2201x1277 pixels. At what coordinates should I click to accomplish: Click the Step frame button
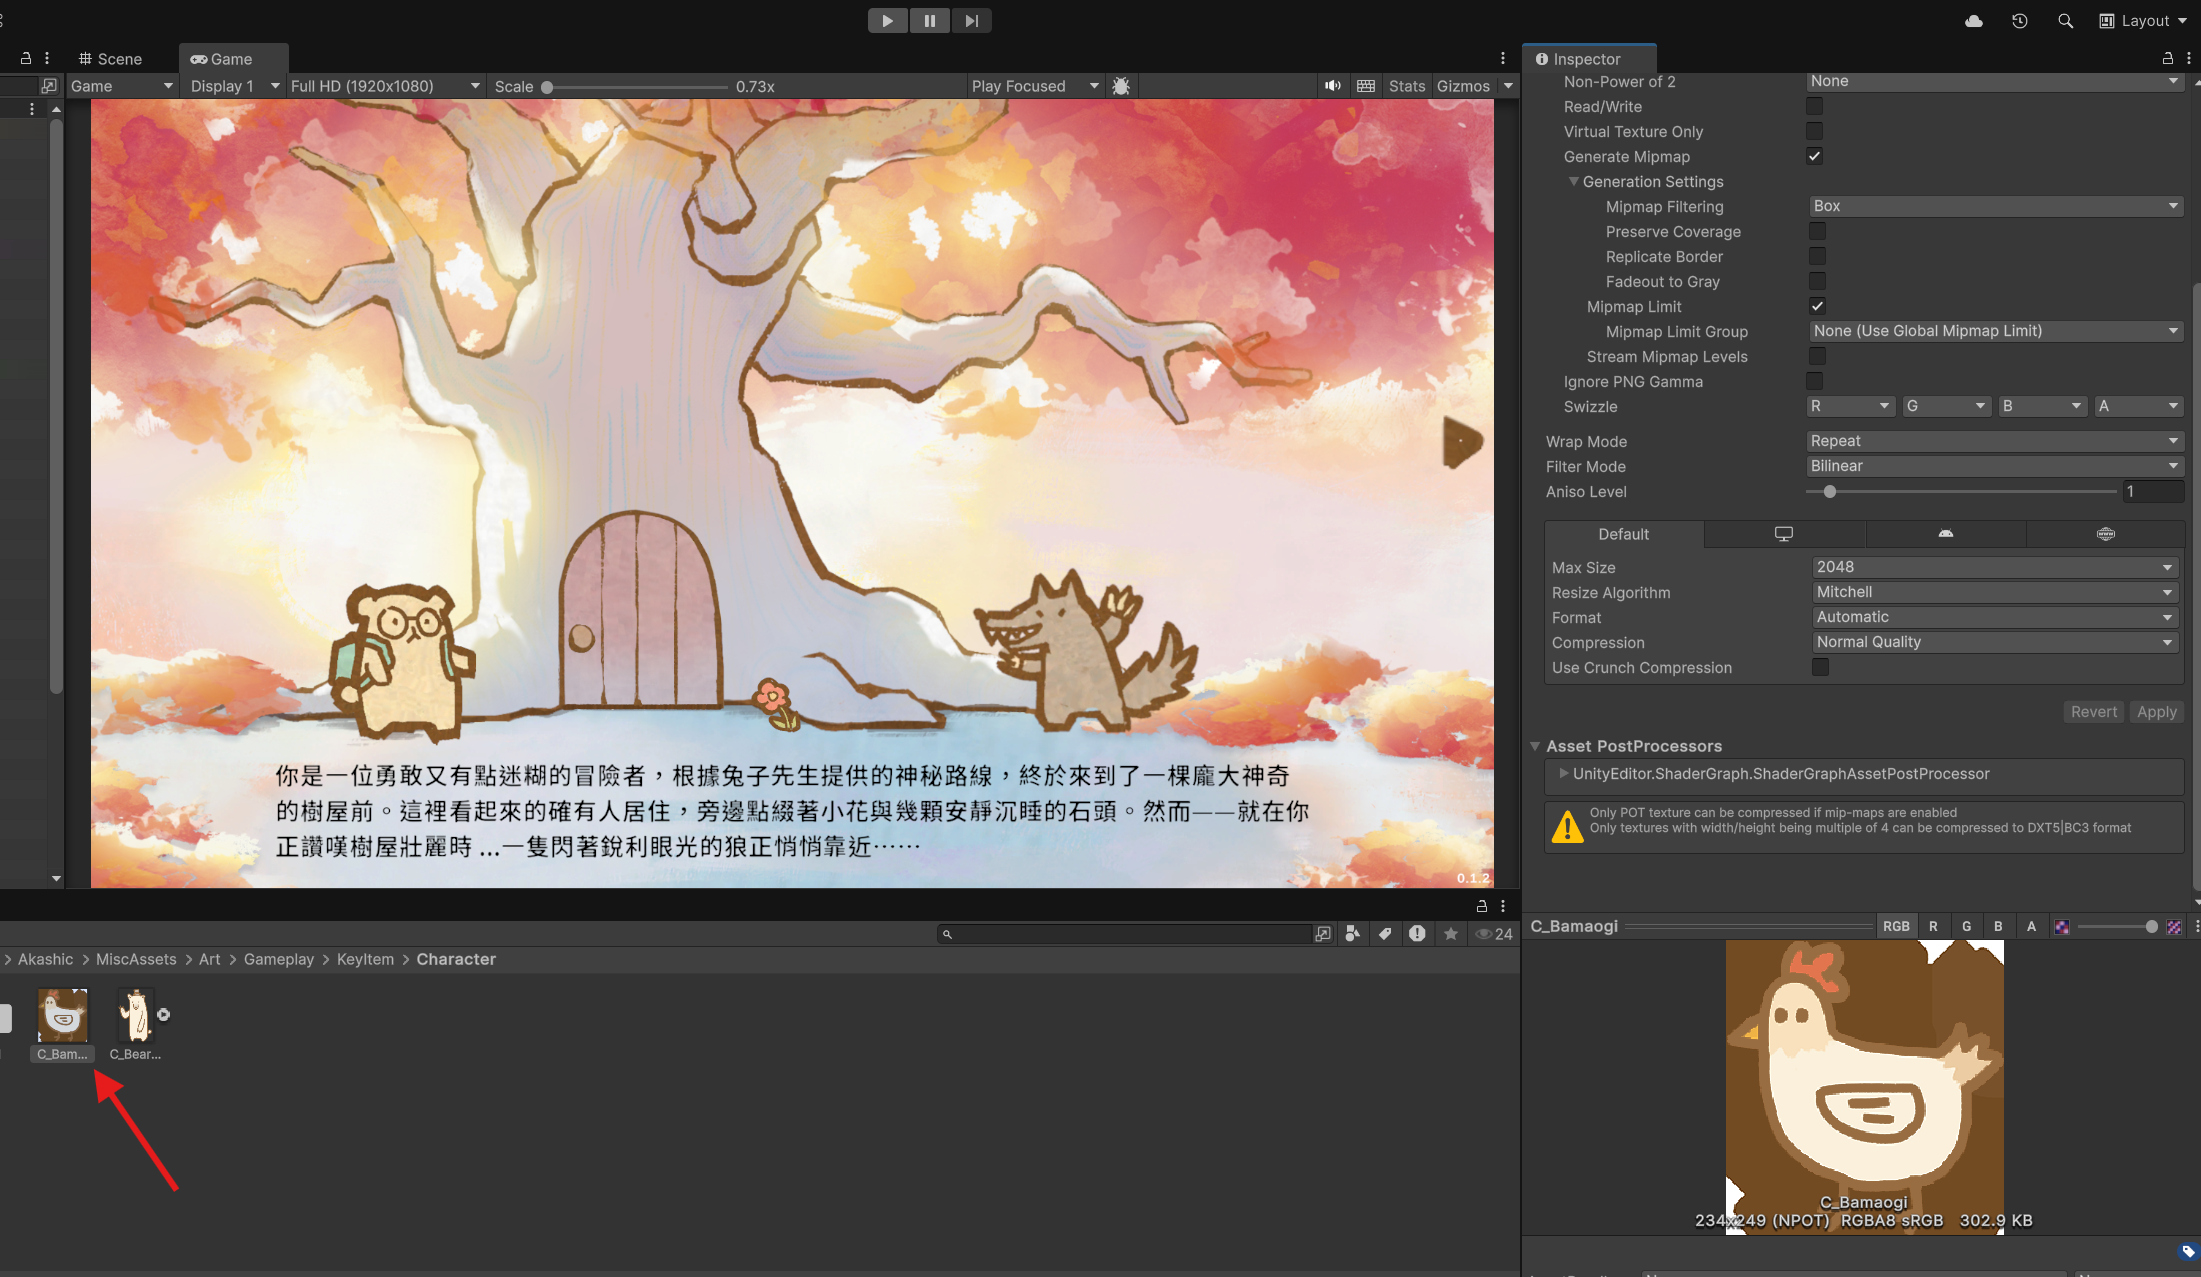(971, 21)
